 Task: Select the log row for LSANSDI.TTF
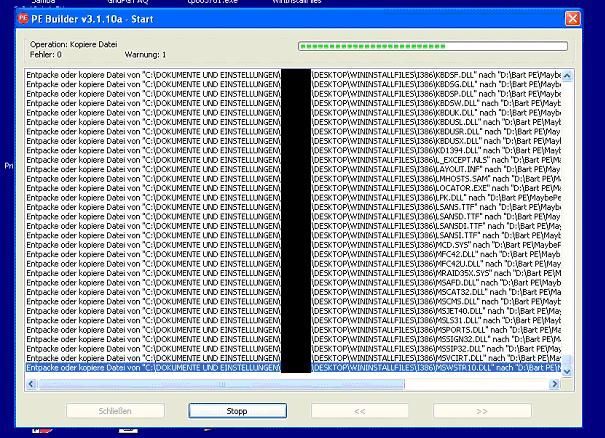tap(293, 226)
